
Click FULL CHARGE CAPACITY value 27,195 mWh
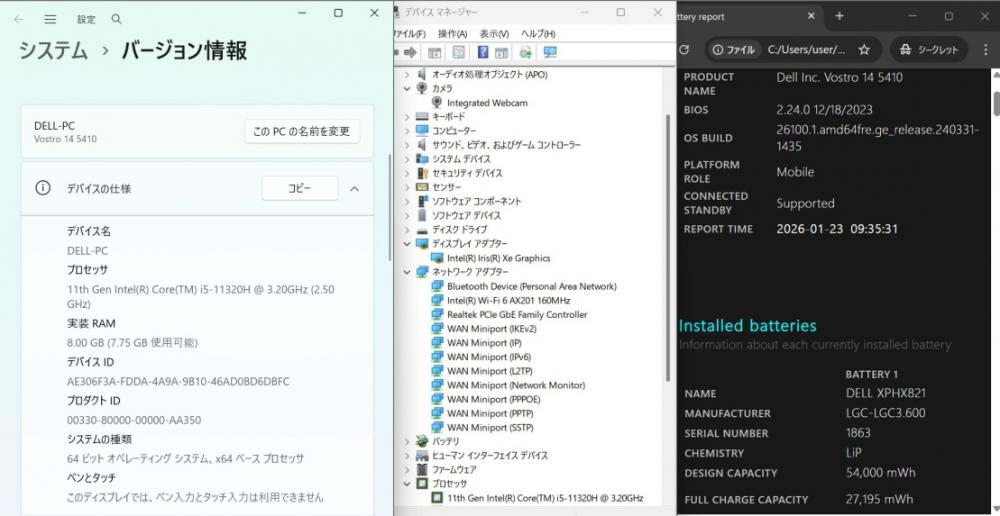[x=879, y=499]
